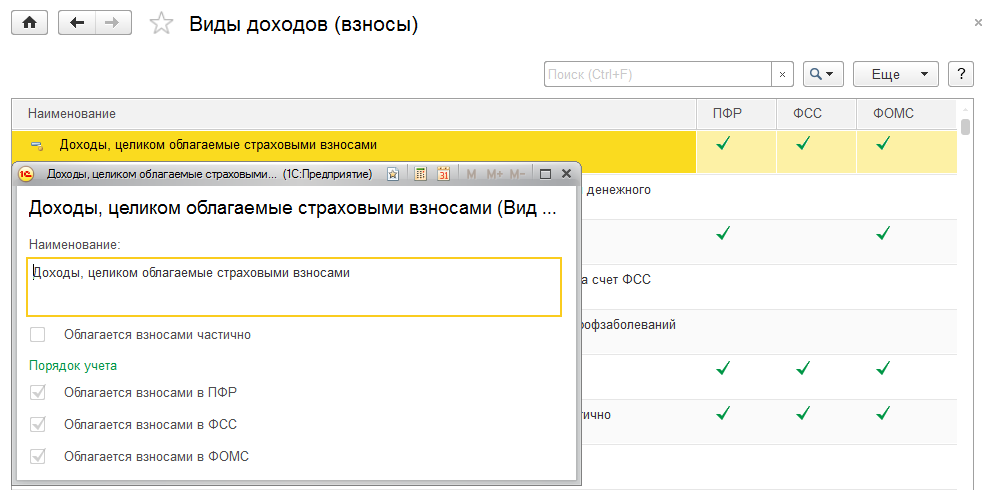Go to the home page
The height and width of the screenshot is (490, 992).
pyautogui.click(x=29, y=24)
